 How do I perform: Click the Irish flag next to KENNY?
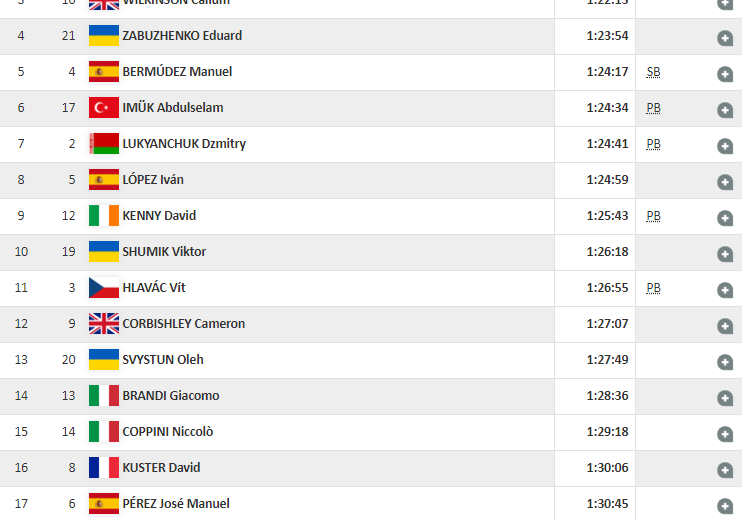point(104,216)
